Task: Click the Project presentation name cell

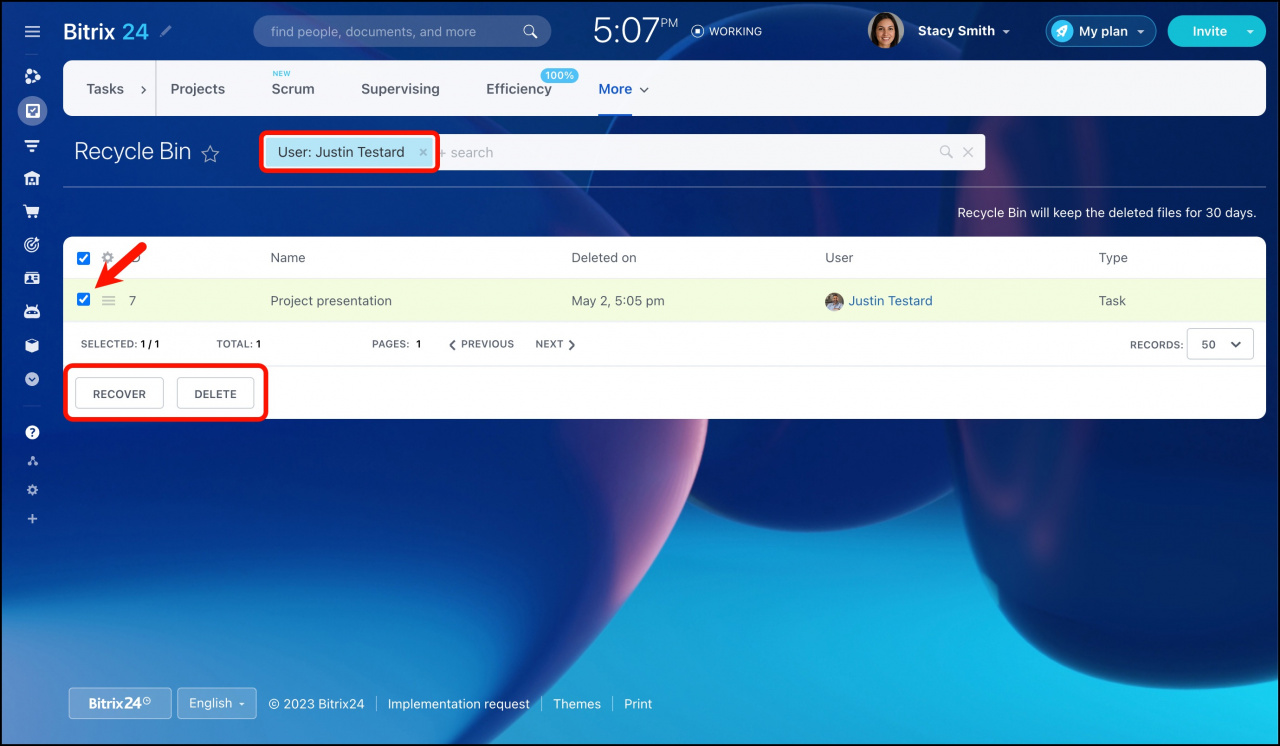Action: pos(331,301)
